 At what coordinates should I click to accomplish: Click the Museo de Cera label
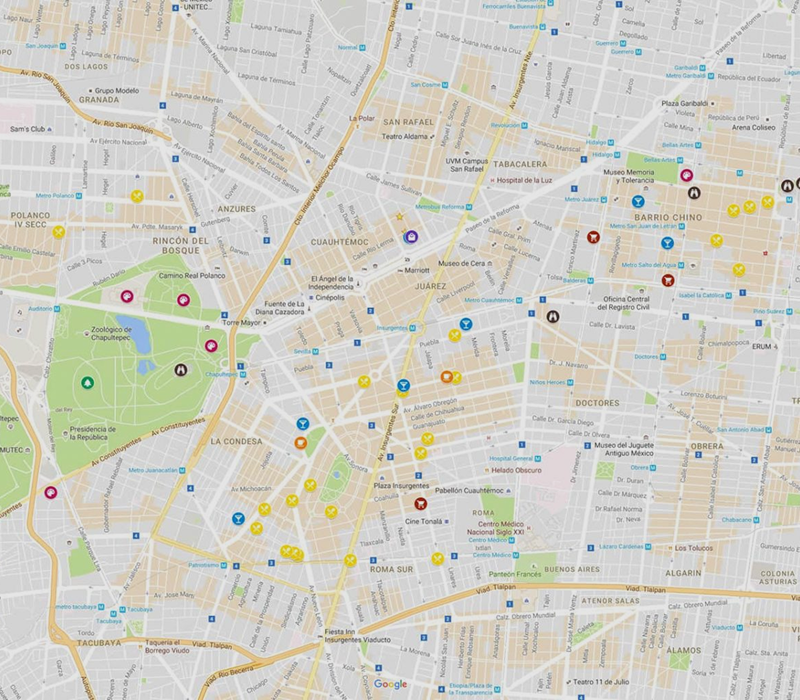(x=461, y=263)
